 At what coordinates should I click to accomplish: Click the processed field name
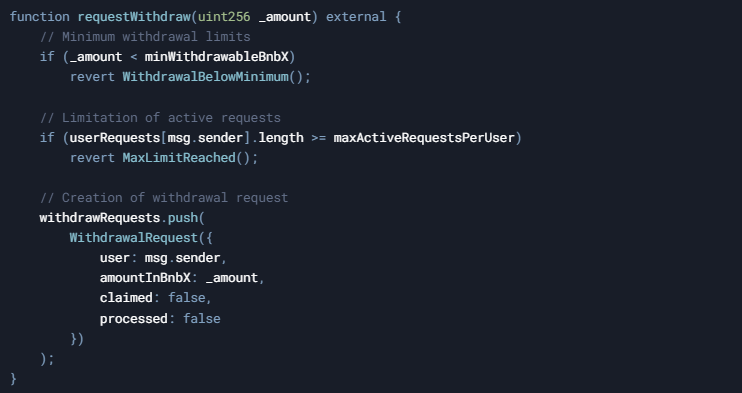pos(134,319)
